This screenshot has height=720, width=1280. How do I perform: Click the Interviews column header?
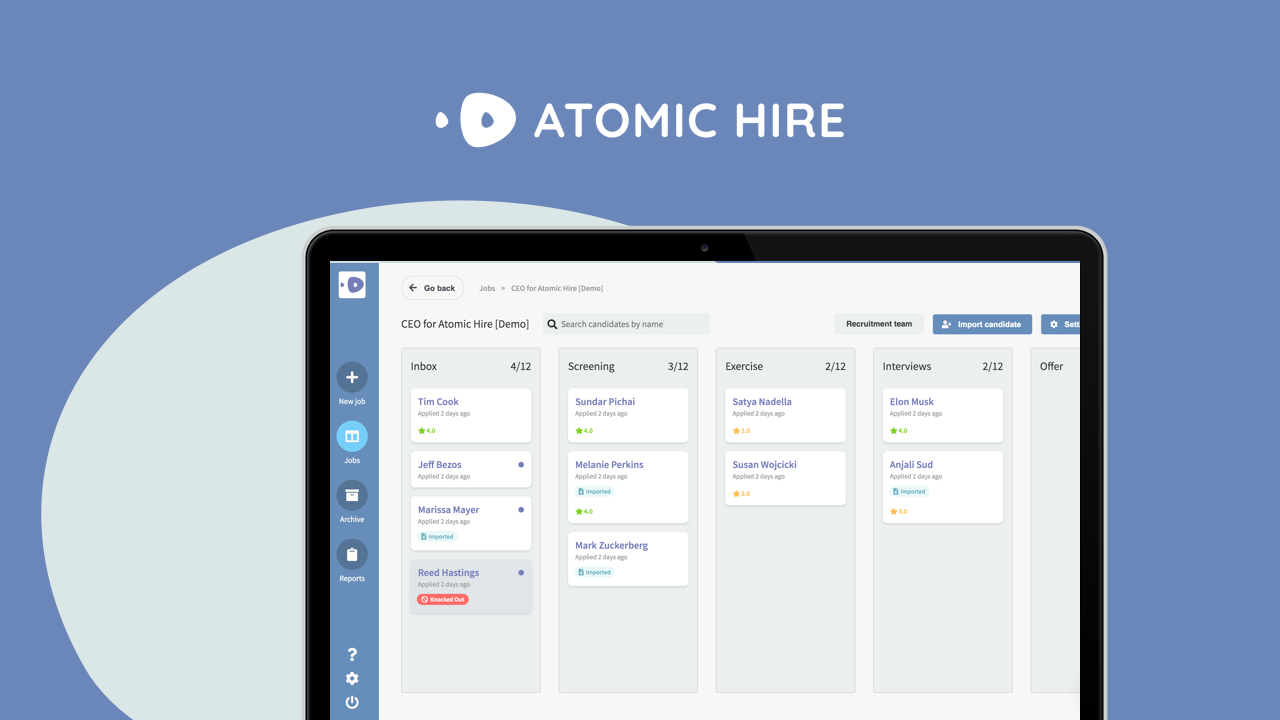coord(907,367)
